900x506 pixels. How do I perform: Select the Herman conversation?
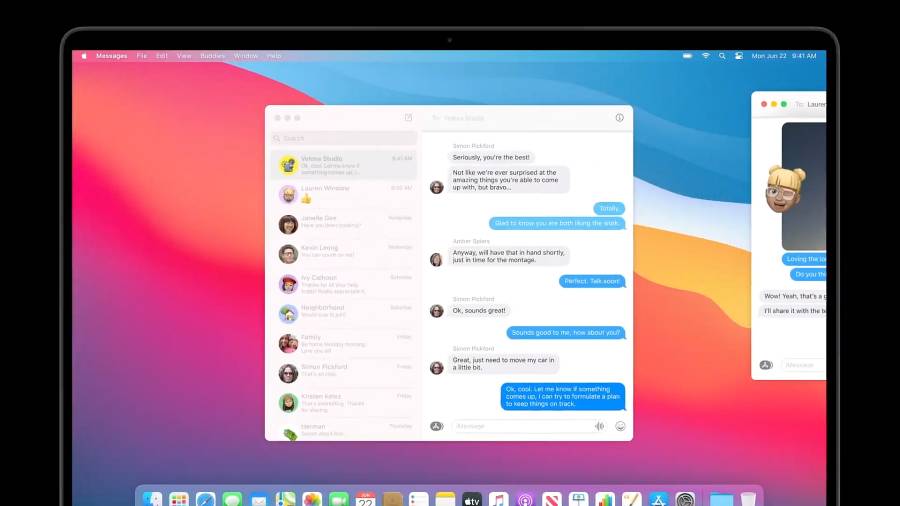click(344, 430)
